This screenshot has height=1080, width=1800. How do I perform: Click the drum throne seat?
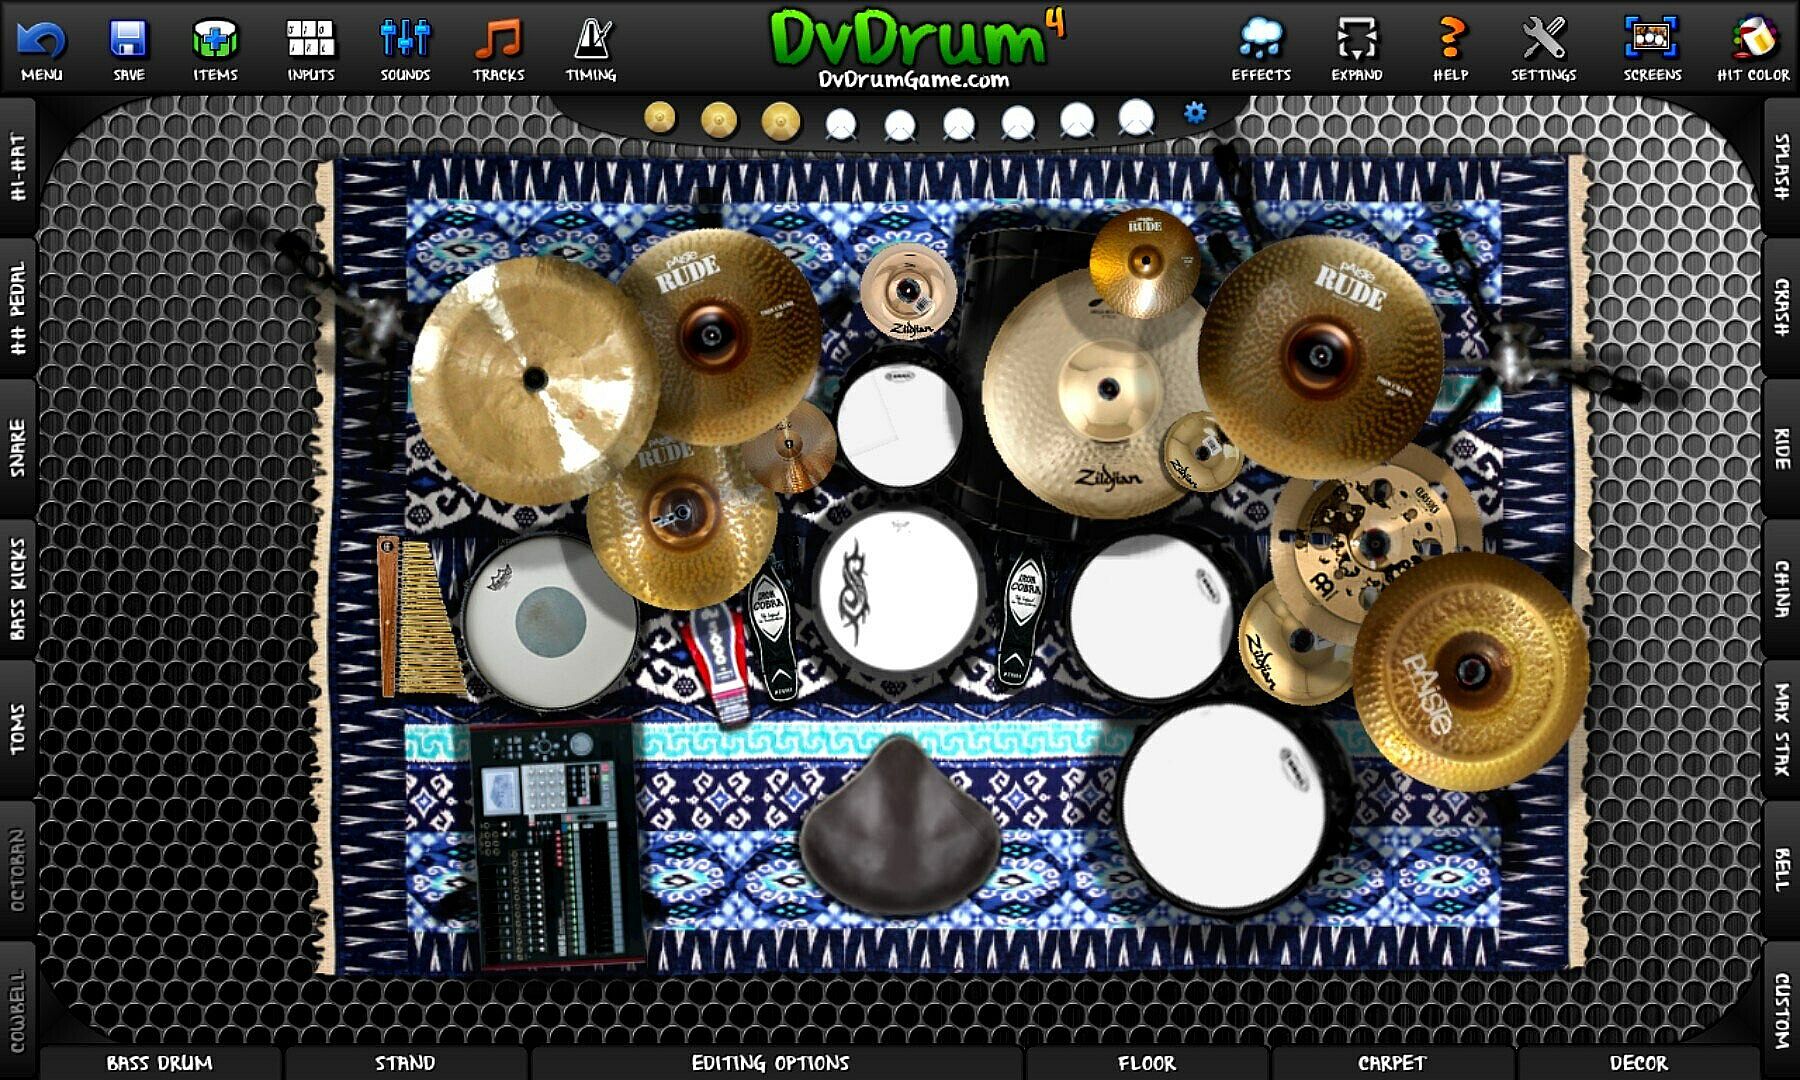click(900, 826)
